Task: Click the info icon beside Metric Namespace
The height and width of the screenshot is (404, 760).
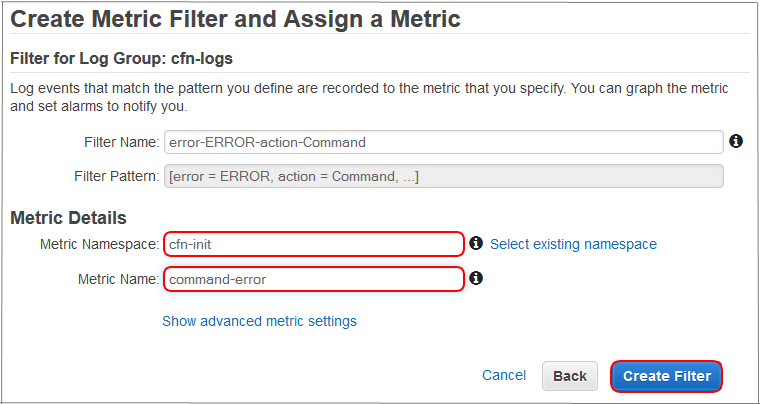Action: (x=476, y=244)
